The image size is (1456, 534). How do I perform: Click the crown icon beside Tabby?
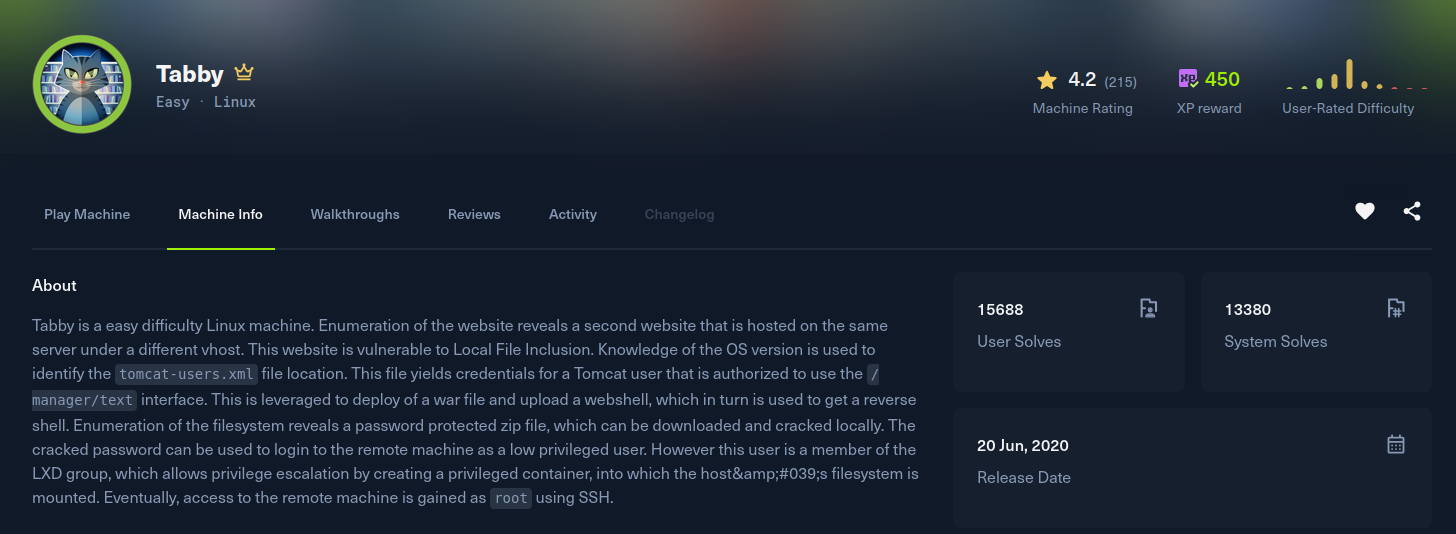tap(244, 73)
